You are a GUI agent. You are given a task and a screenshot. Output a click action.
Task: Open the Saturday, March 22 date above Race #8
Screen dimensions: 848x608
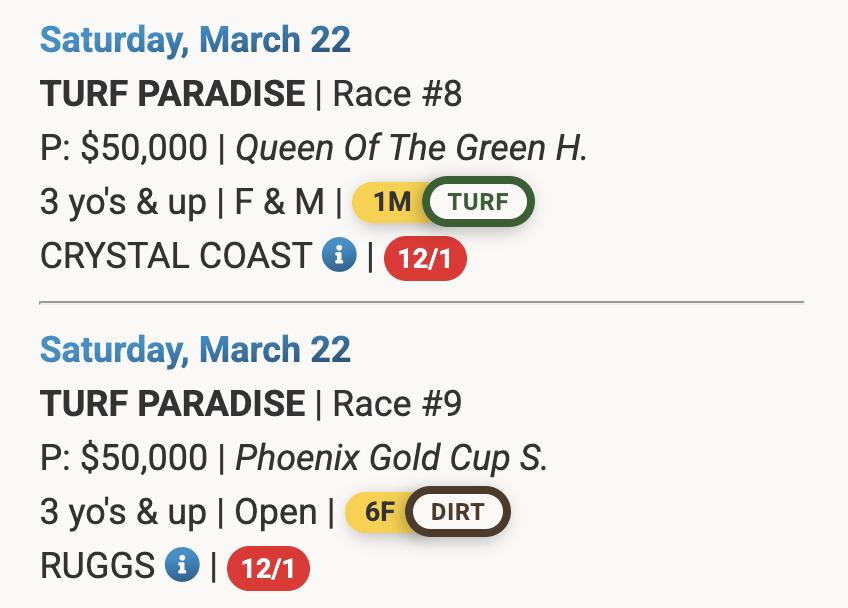click(195, 40)
